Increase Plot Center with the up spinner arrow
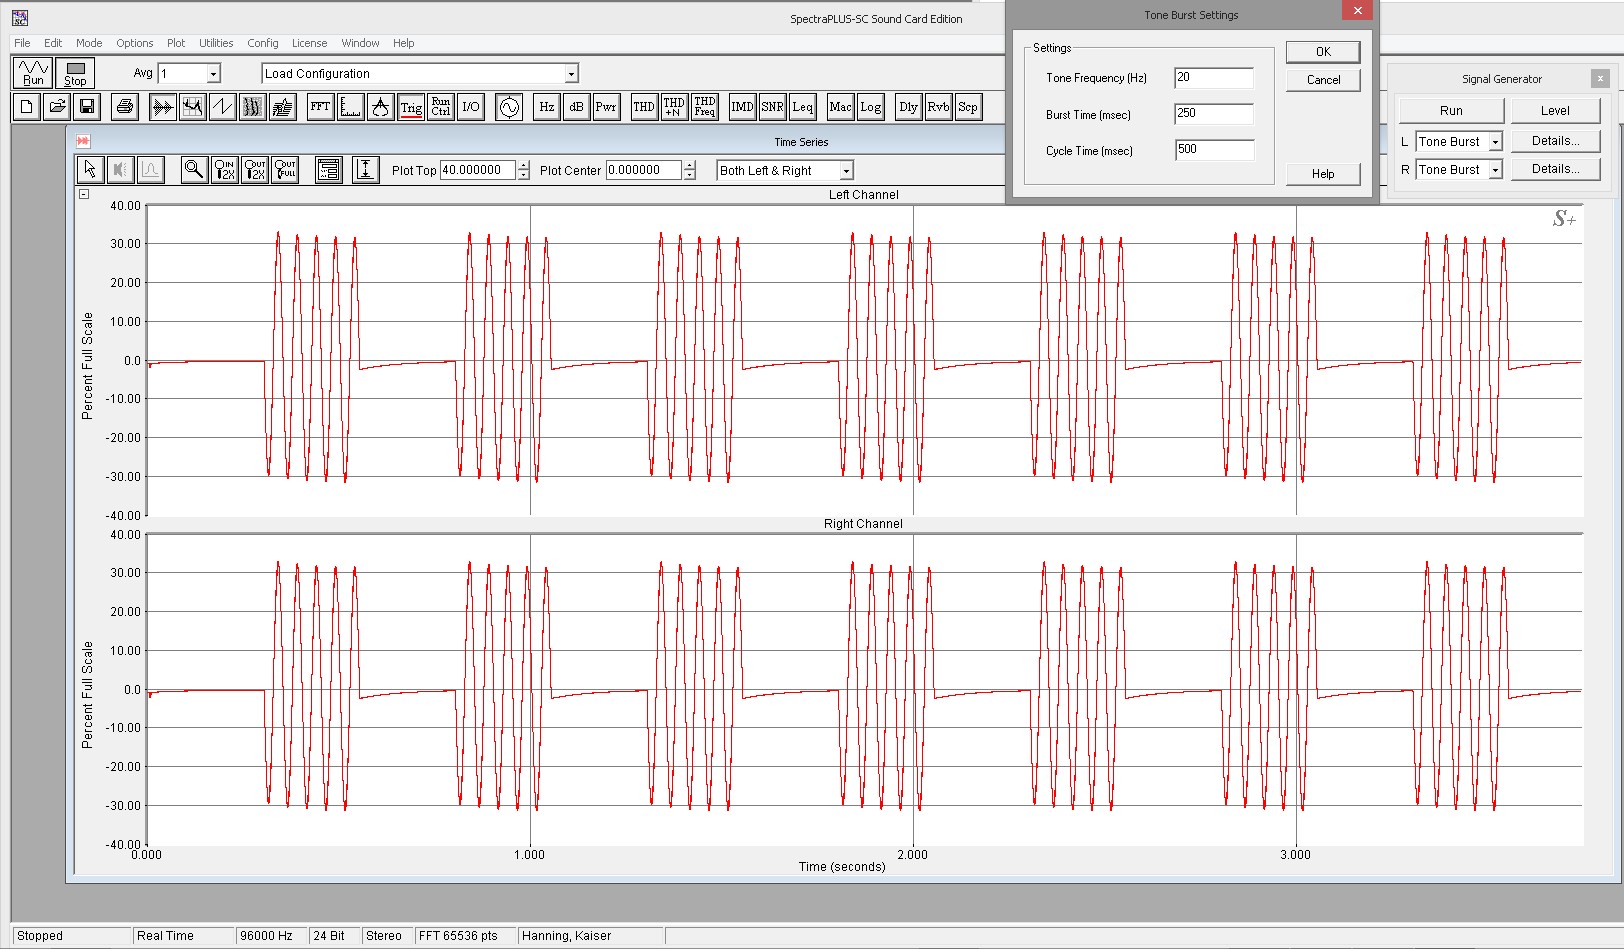The height and width of the screenshot is (949, 1624). coord(689,166)
